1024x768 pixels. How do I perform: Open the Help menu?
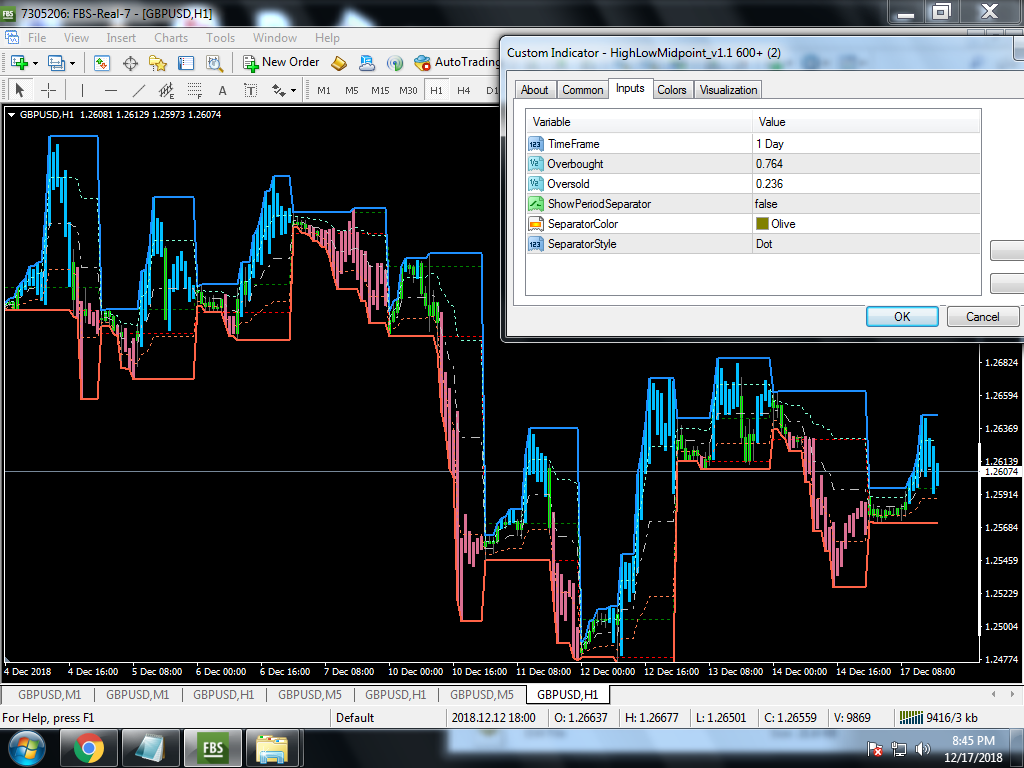click(x=327, y=38)
